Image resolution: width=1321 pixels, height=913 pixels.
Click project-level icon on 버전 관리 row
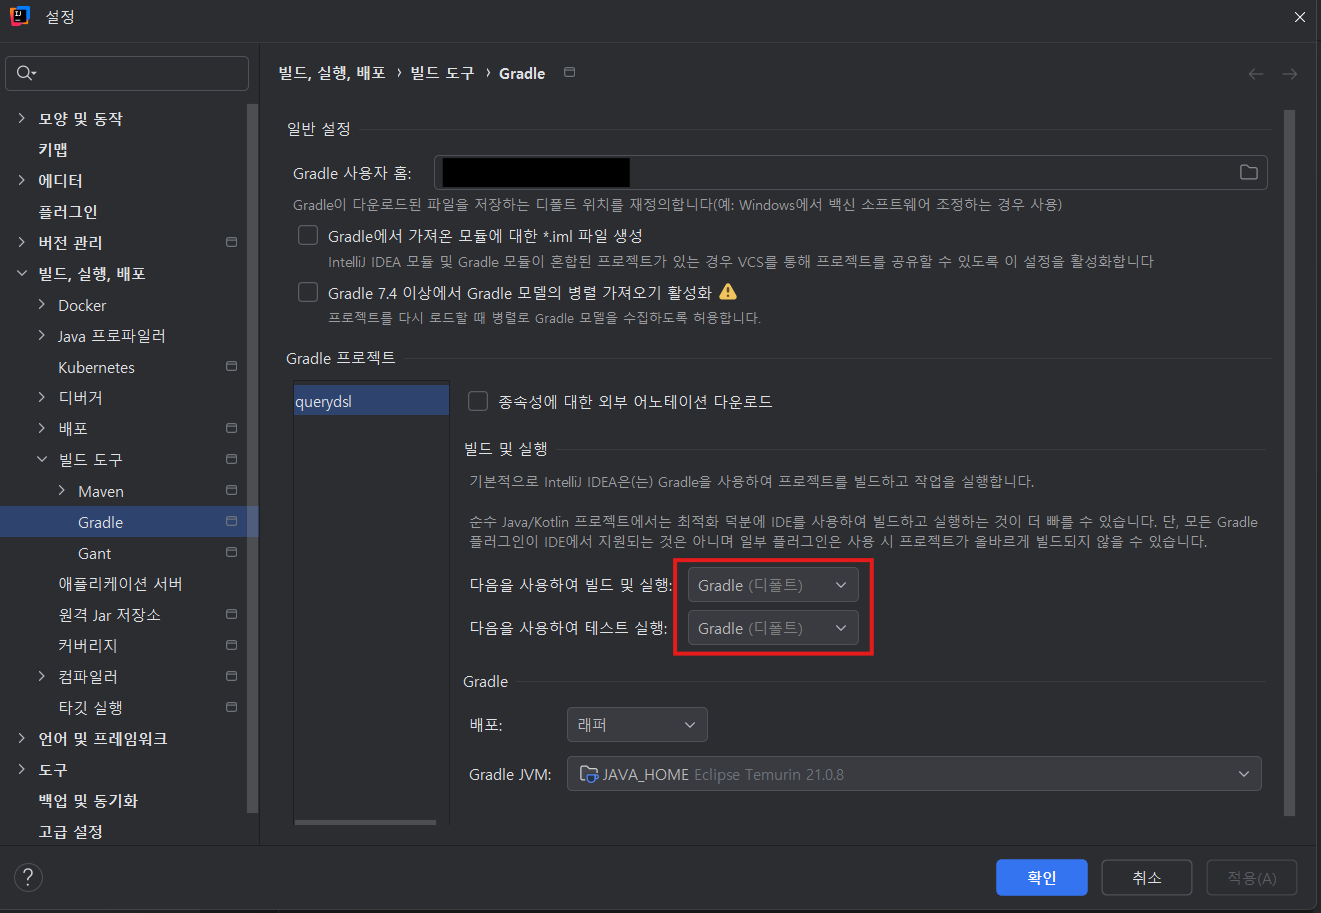pos(232,242)
